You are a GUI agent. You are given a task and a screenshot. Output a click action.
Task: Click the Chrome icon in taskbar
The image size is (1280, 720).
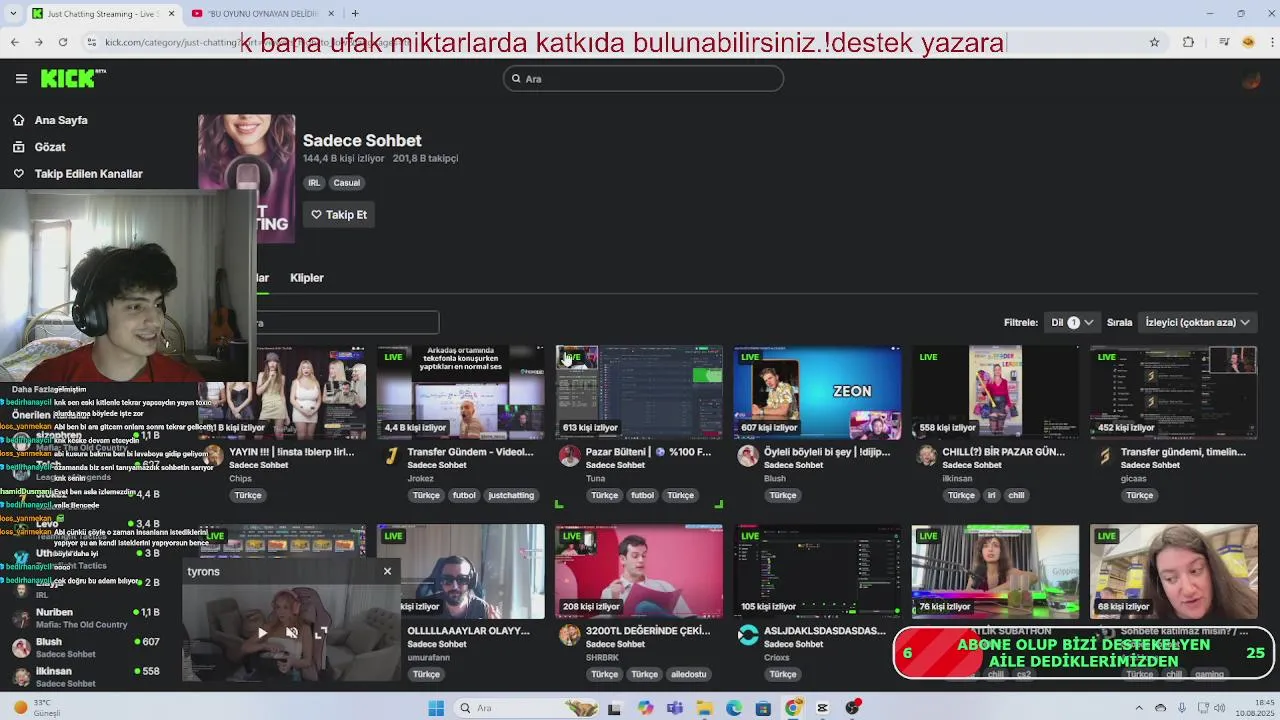793,708
